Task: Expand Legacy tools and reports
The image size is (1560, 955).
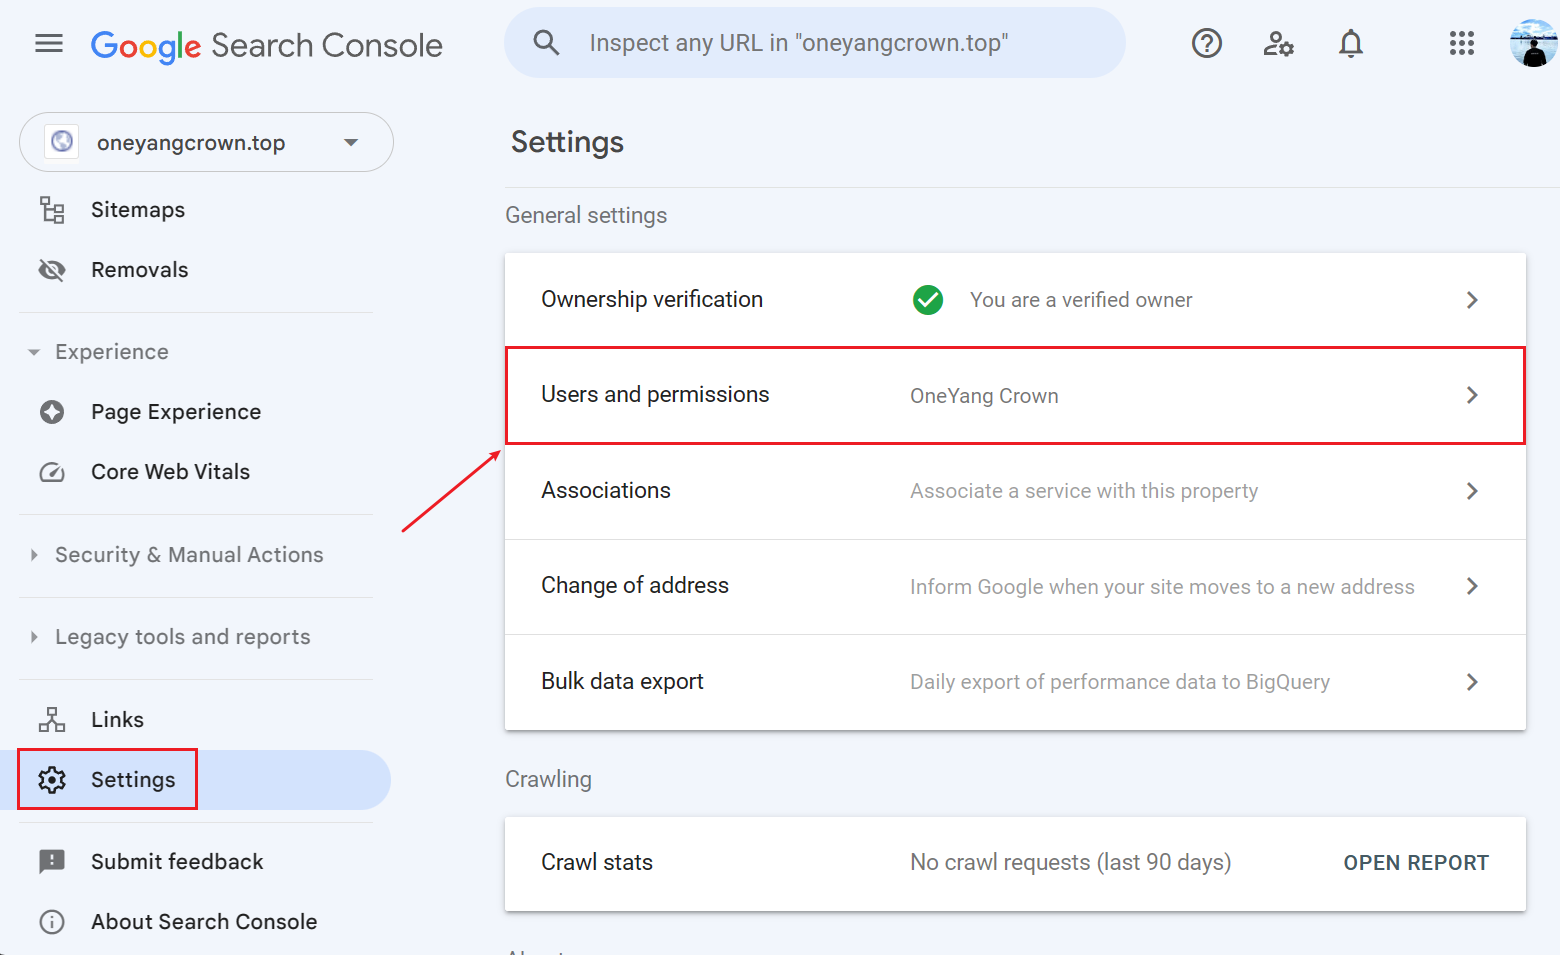Action: pyautogui.click(x=35, y=637)
